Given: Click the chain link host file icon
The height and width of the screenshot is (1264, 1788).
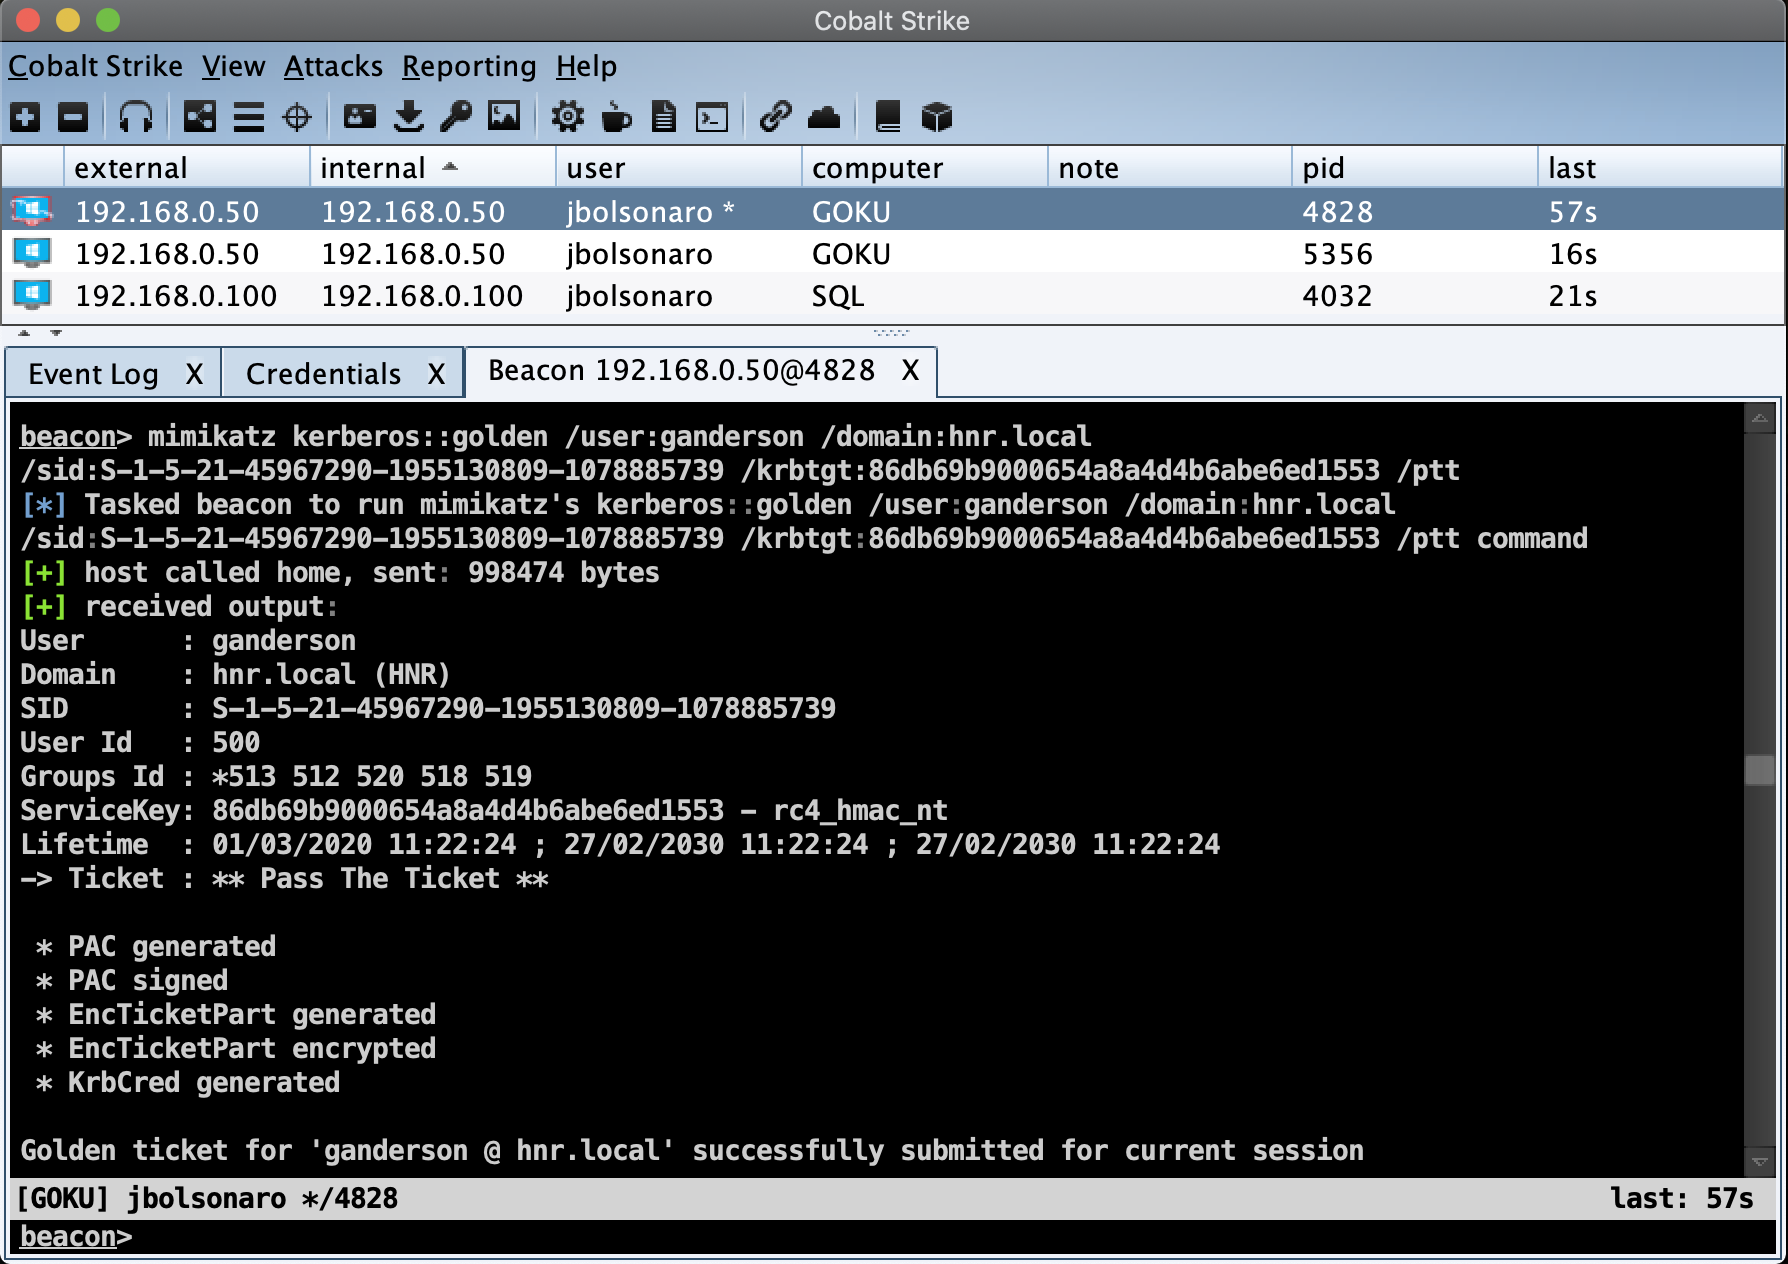Looking at the screenshot, I should click(x=775, y=117).
